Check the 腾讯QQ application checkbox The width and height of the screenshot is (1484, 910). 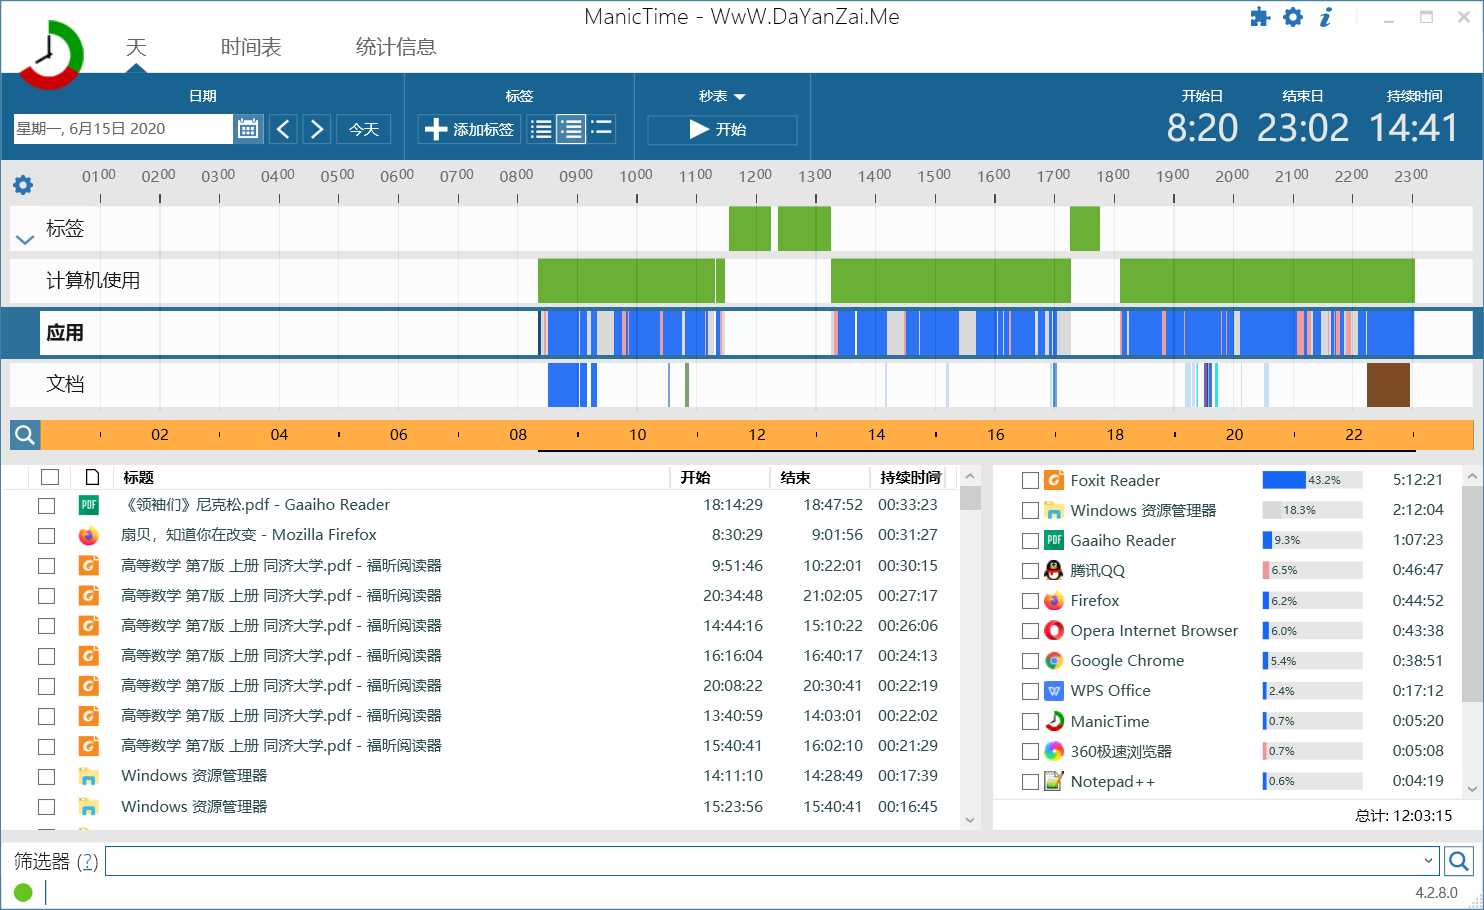pyautogui.click(x=1030, y=571)
